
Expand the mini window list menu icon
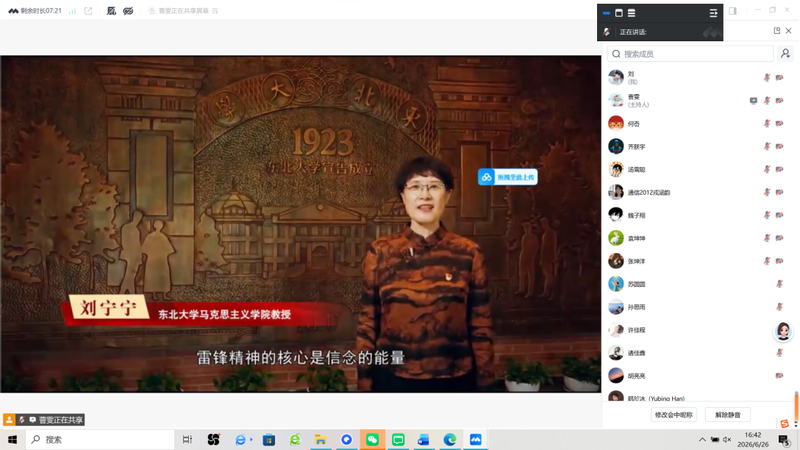pos(713,13)
